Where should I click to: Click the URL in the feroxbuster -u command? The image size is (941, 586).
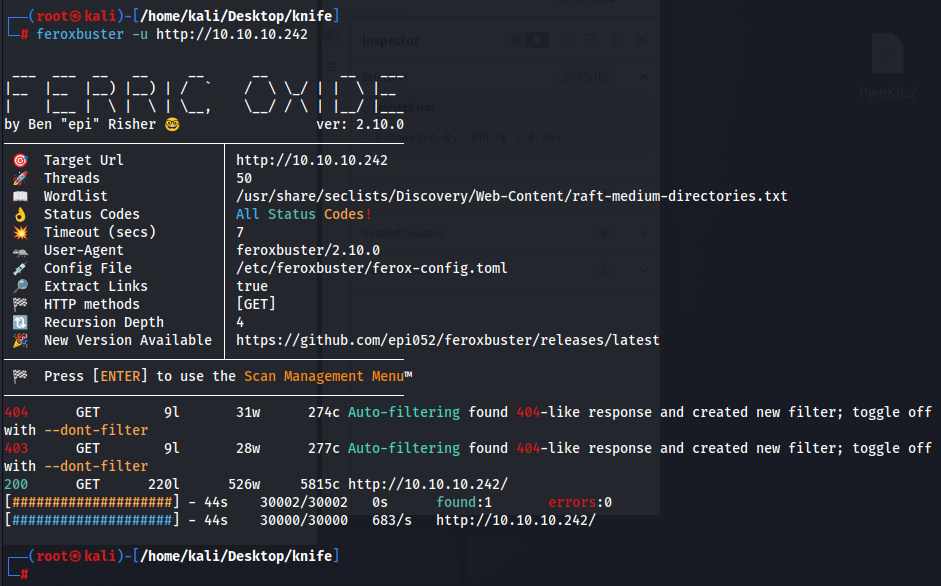click(232, 34)
